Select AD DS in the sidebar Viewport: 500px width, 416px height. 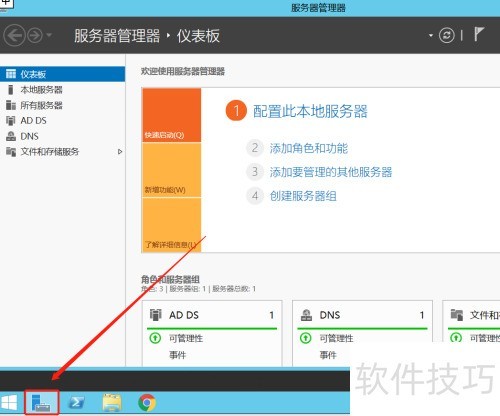coord(62,121)
